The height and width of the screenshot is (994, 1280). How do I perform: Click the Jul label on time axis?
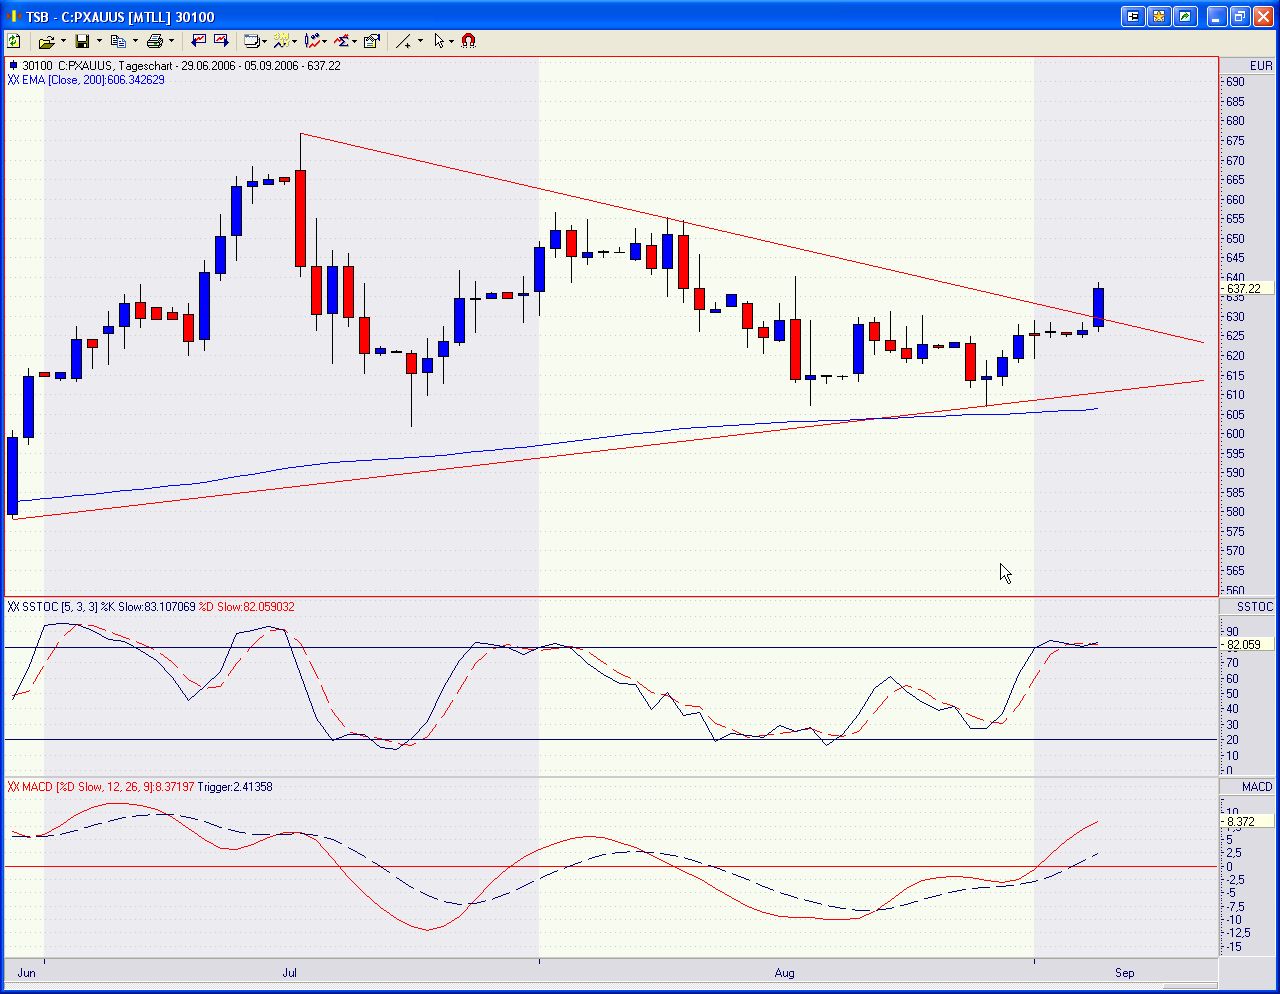click(x=290, y=973)
